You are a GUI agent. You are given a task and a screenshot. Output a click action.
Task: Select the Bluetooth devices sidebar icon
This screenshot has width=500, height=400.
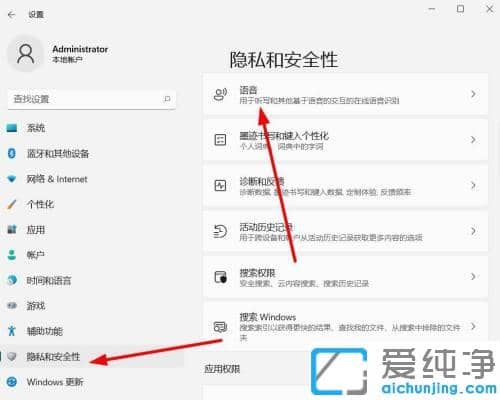pyautogui.click(x=12, y=153)
